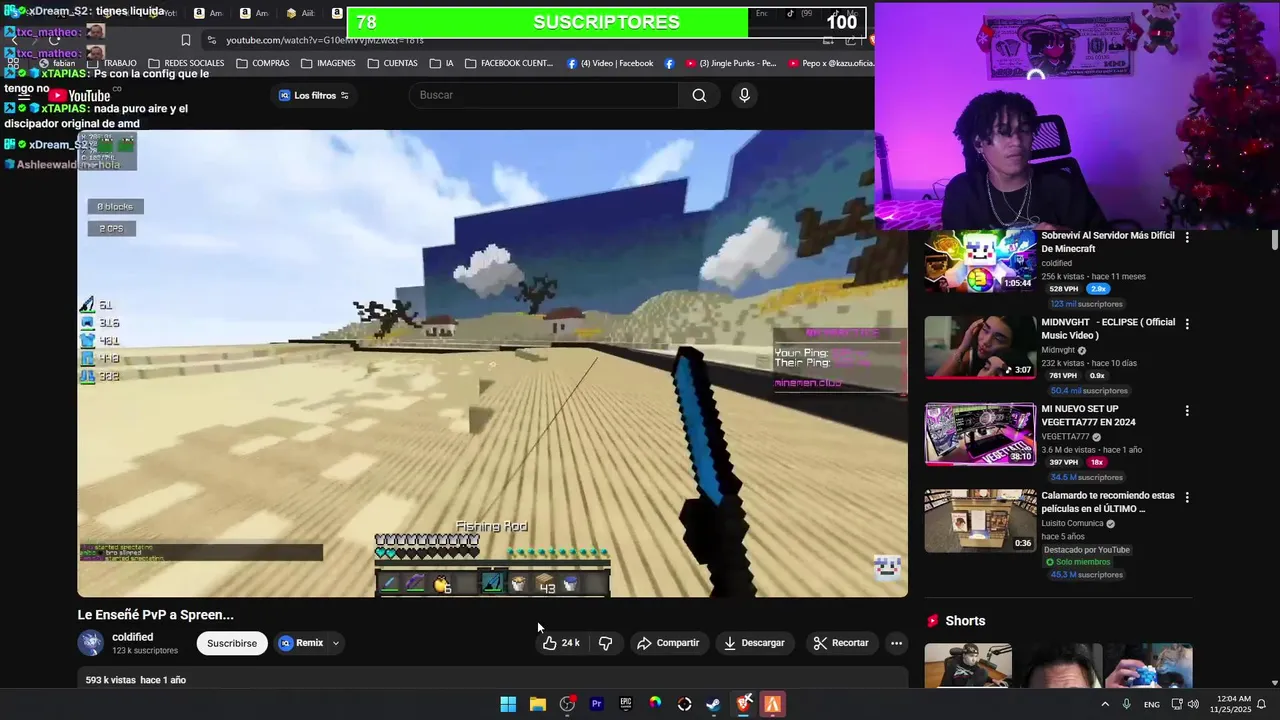
Task: Open Steam from the taskbar
Action: pyautogui.click(x=713, y=704)
